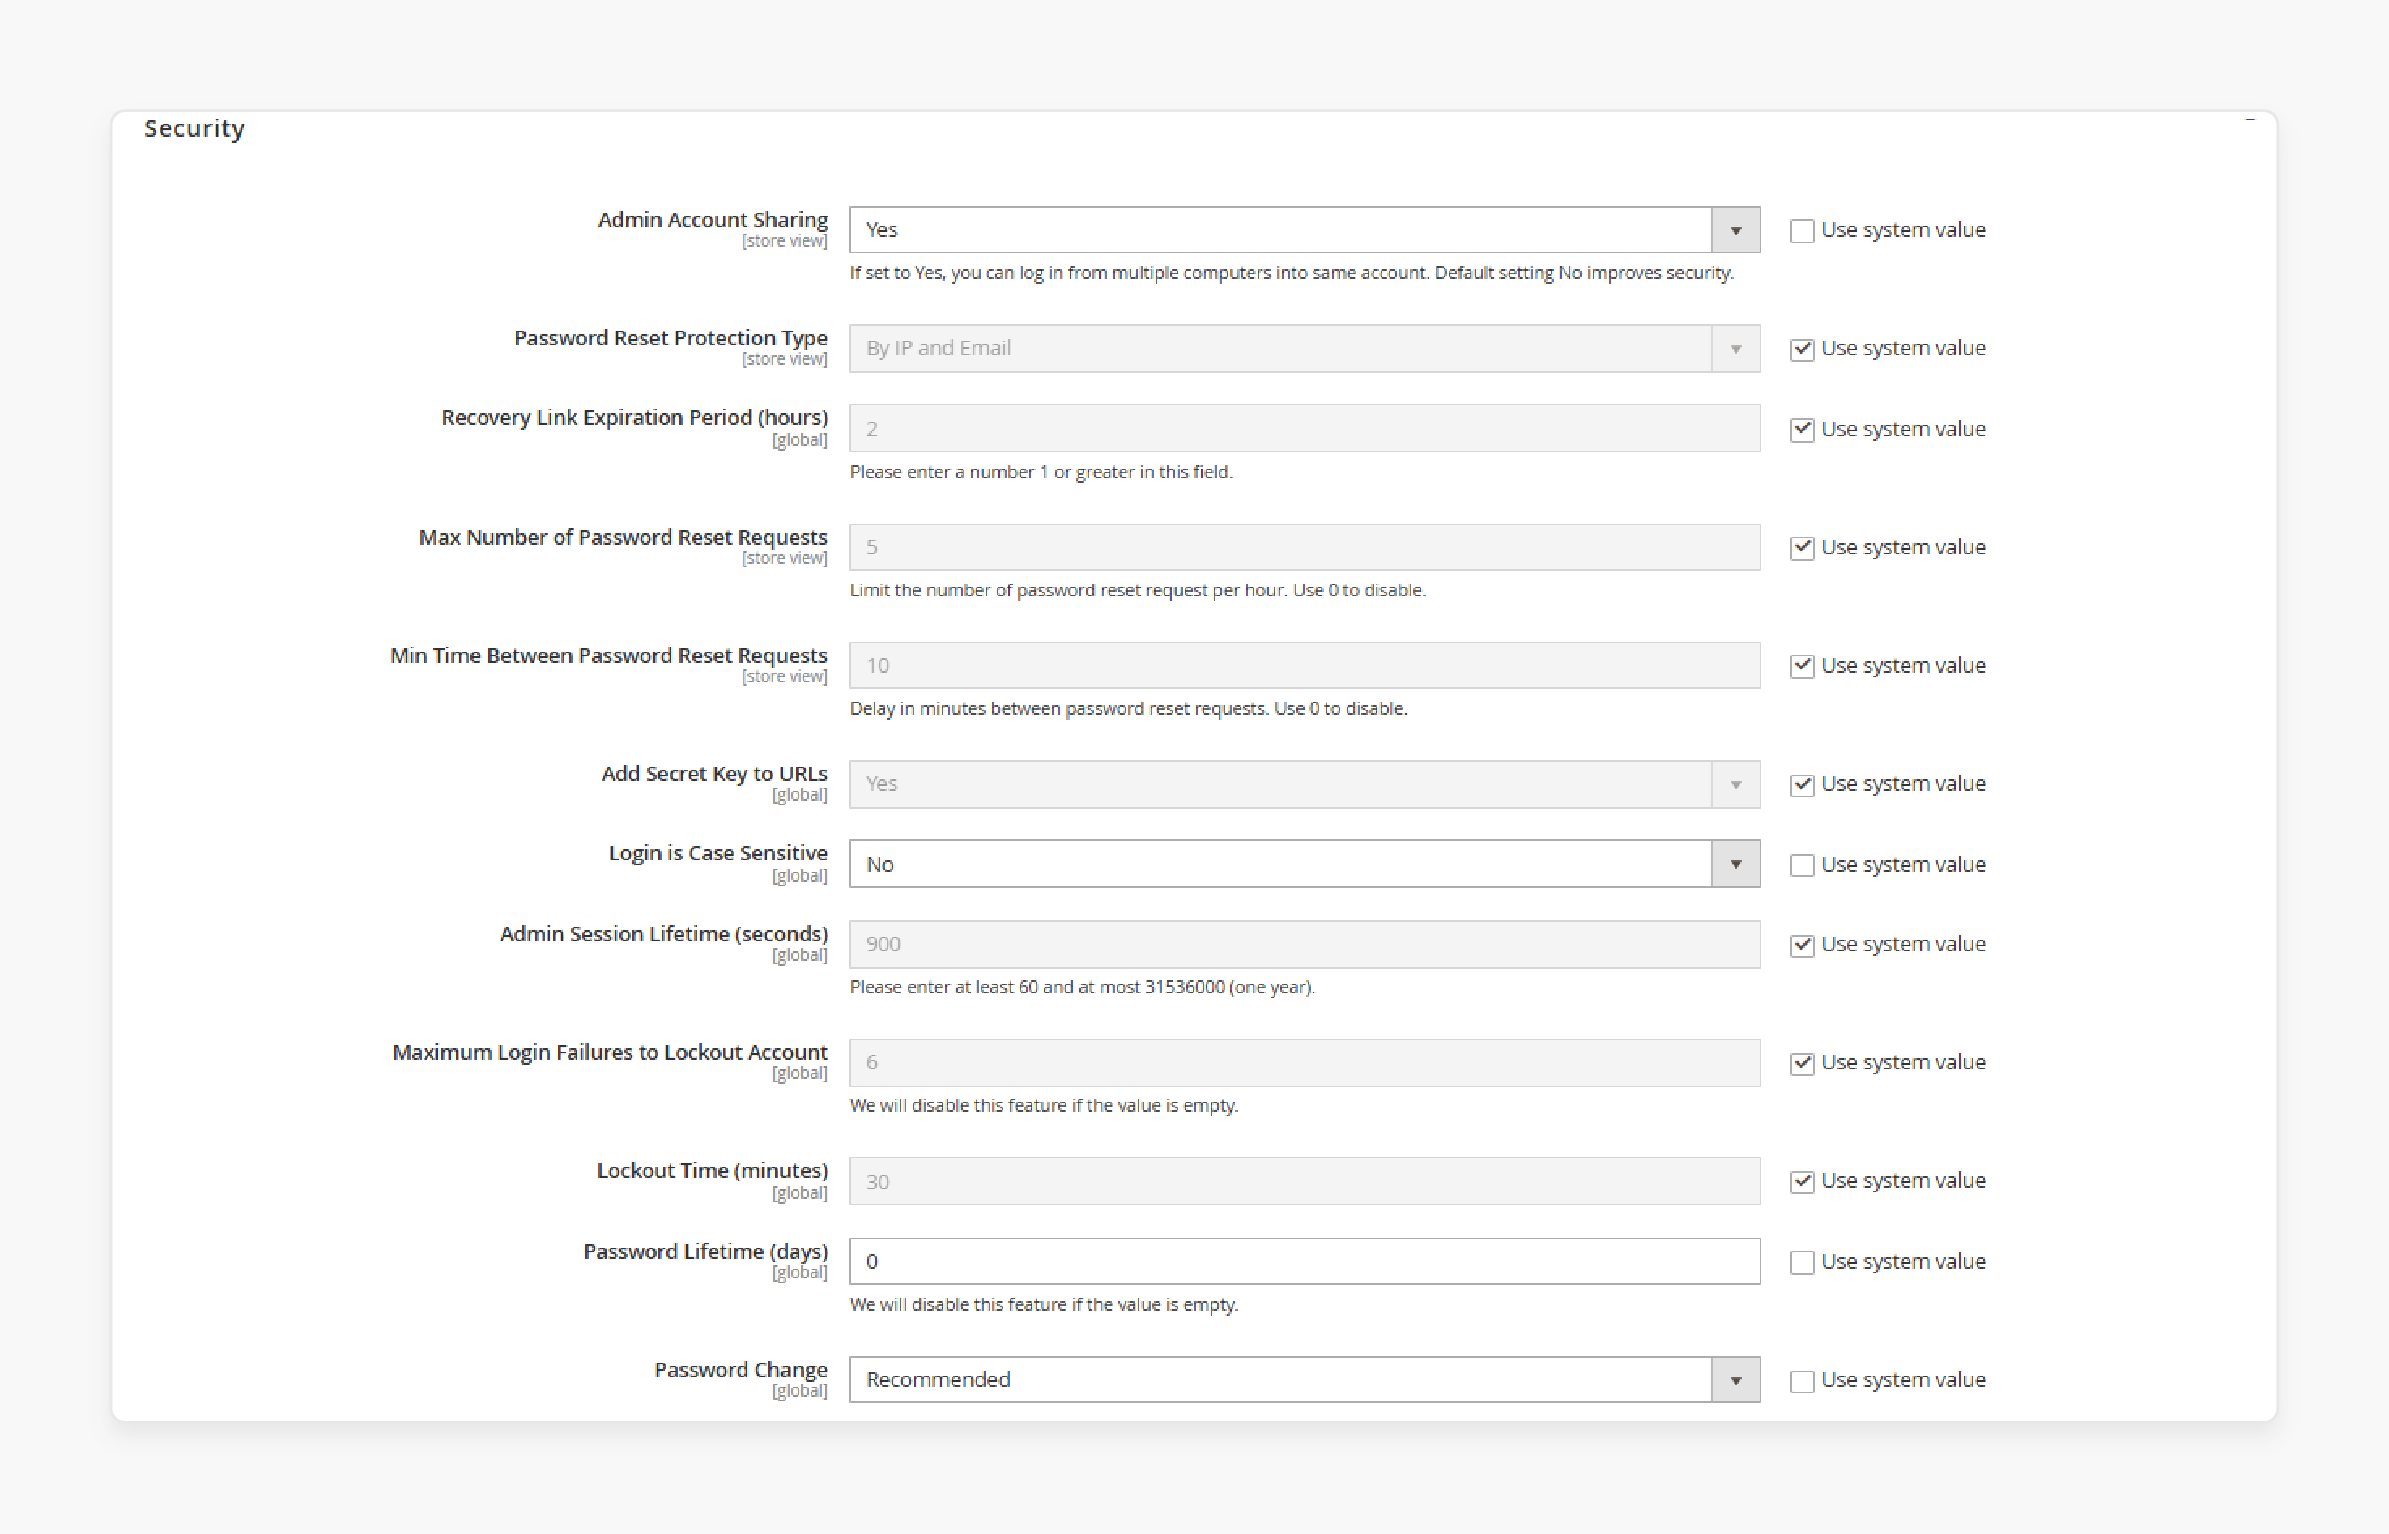2389x1534 pixels.
Task: Select the Login is Case Sensitive dropdown
Action: pyautogui.click(x=1302, y=864)
